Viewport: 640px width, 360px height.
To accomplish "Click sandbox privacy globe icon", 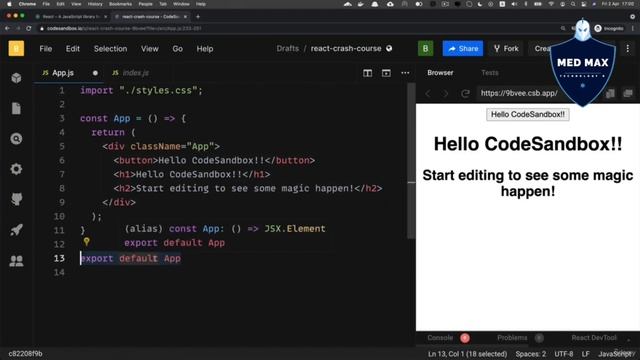I will (x=389, y=48).
